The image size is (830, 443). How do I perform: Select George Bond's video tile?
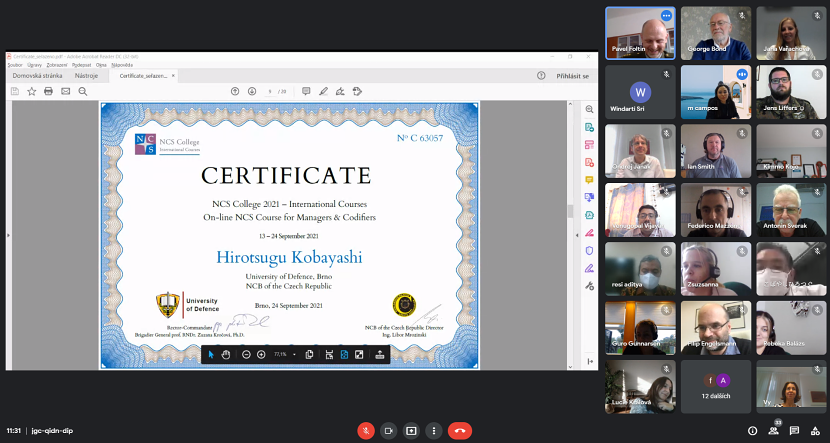[x=716, y=33]
